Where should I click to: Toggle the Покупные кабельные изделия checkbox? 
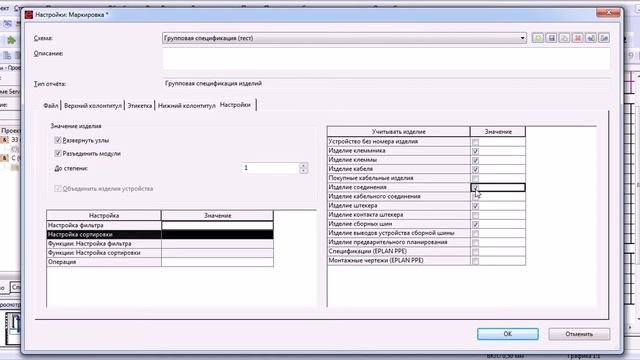476,179
